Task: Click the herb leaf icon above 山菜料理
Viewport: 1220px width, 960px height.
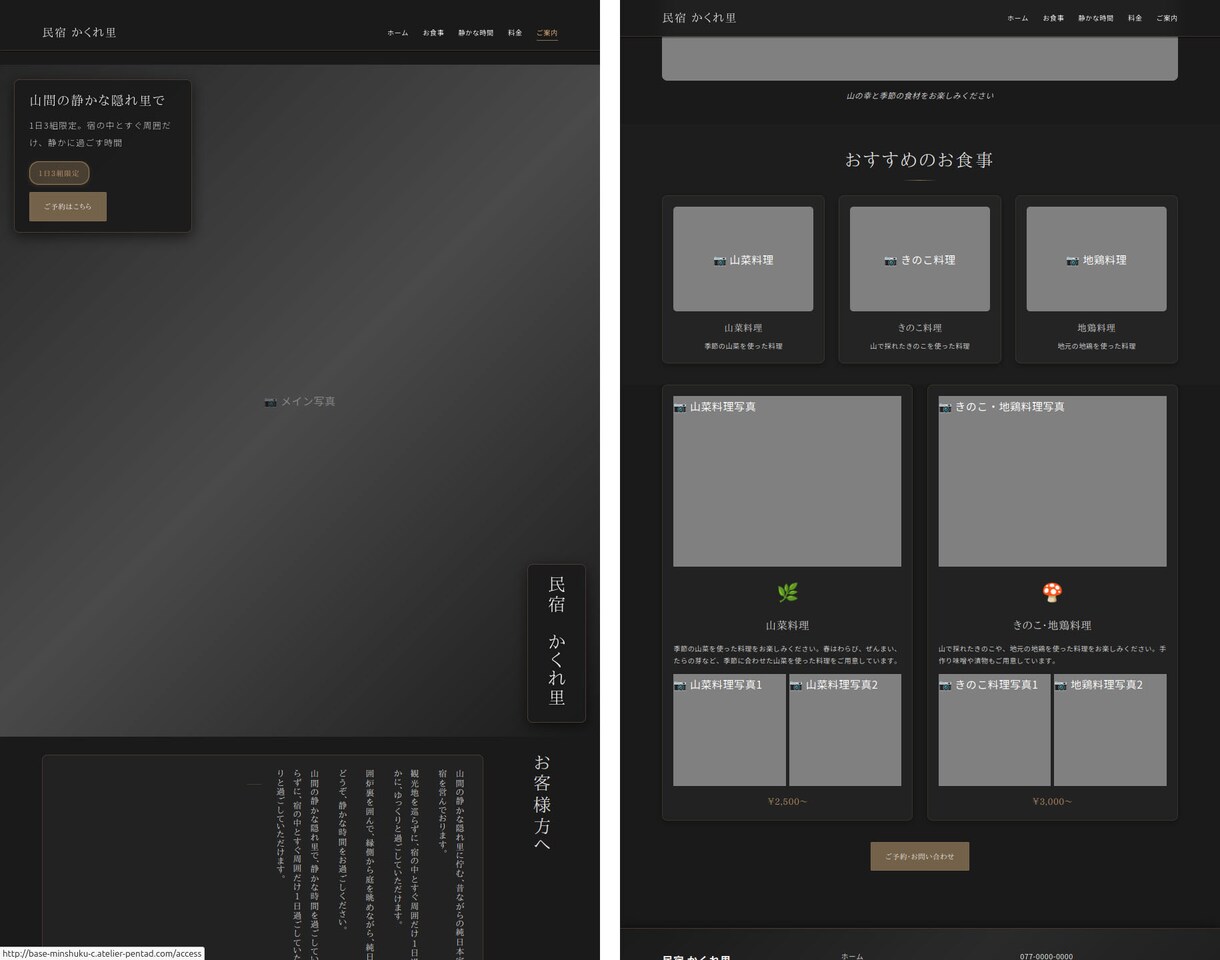Action: tap(787, 593)
